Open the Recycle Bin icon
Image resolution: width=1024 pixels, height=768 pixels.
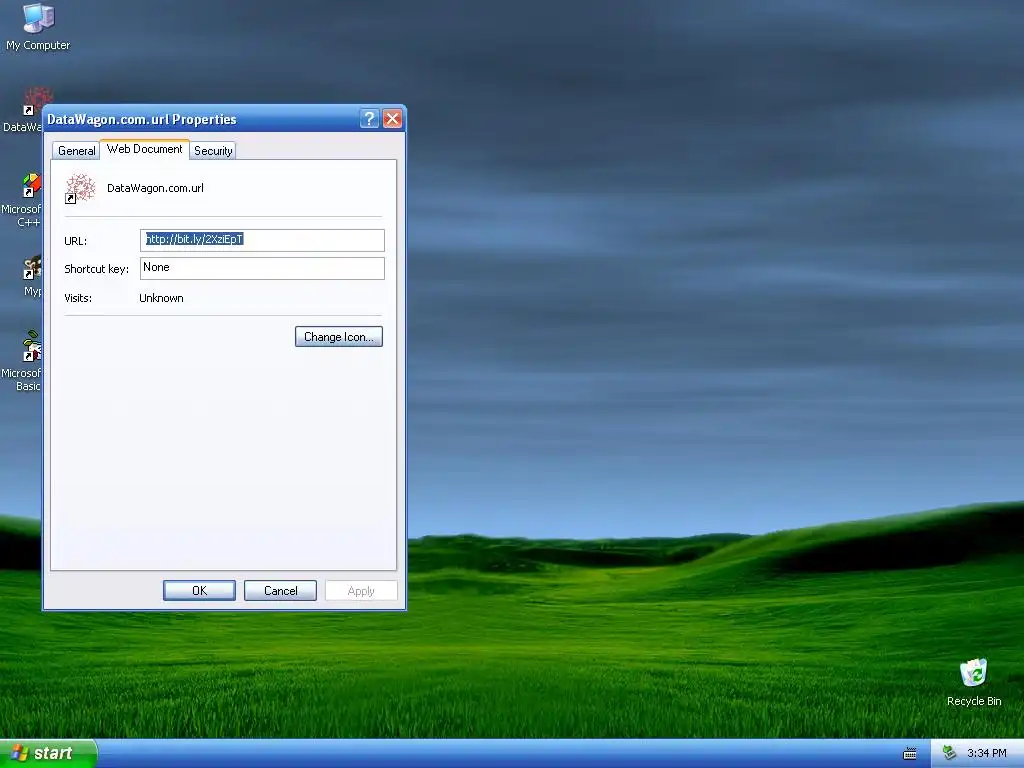[974, 682]
